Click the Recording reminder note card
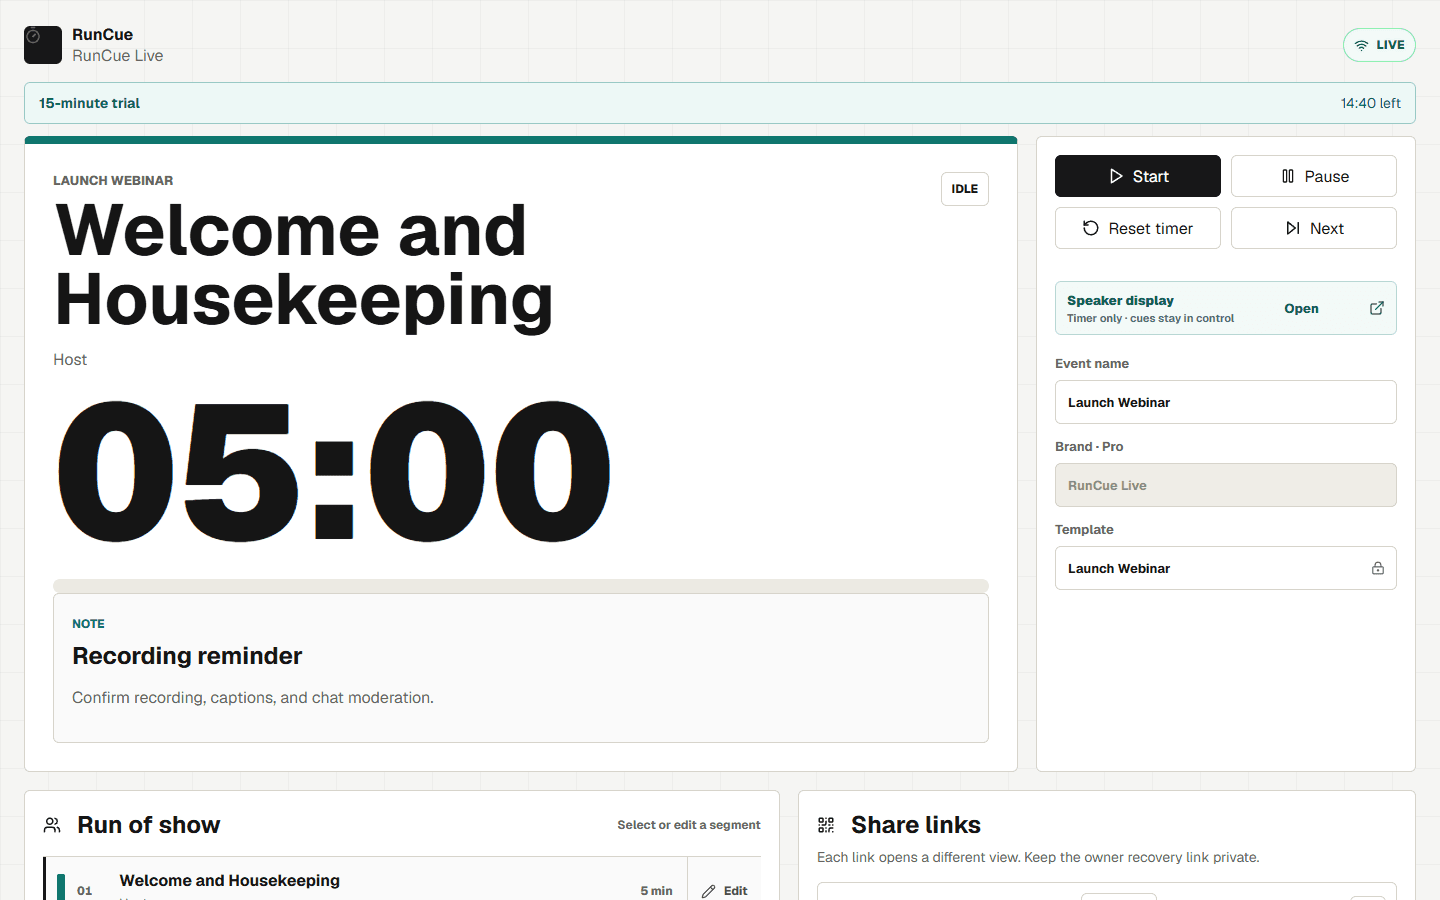1440x900 pixels. coord(521,668)
